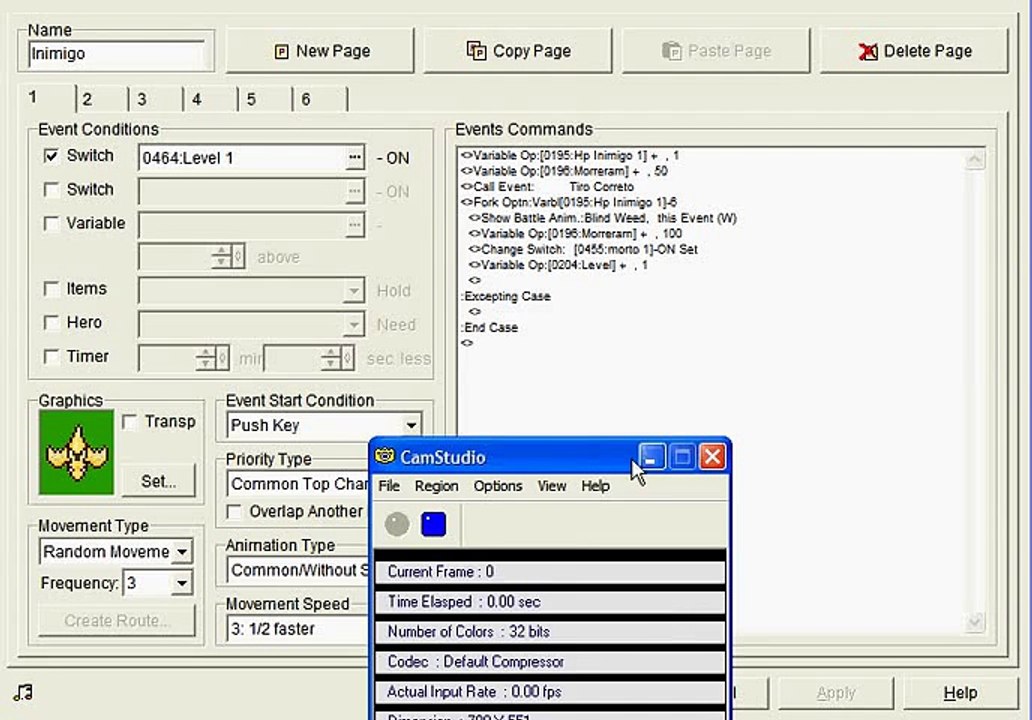The width and height of the screenshot is (1032, 720).
Task: Click the event Name input field
Action: click(x=116, y=53)
